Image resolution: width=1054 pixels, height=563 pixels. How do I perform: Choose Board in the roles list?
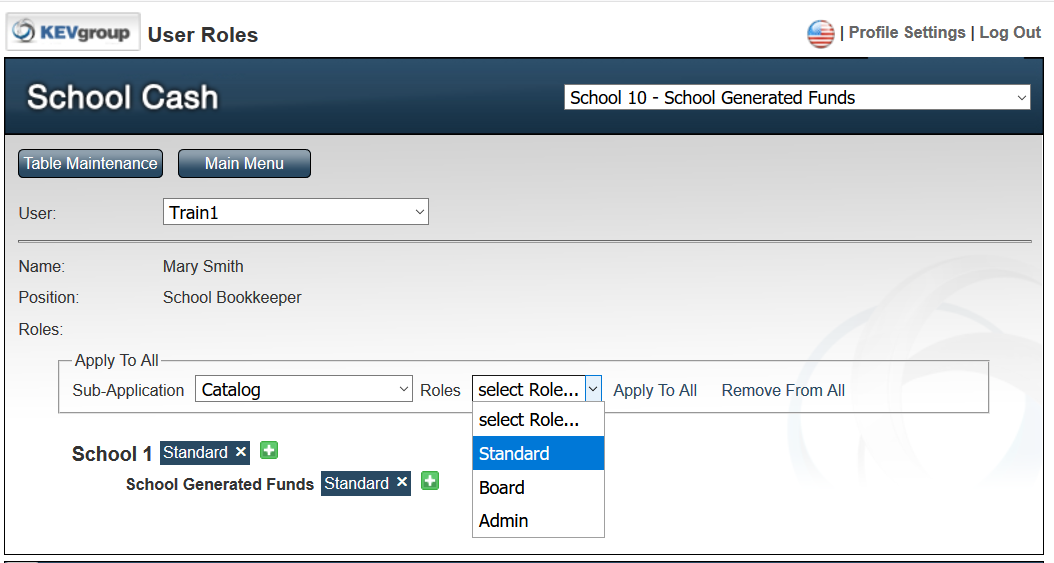(x=538, y=487)
